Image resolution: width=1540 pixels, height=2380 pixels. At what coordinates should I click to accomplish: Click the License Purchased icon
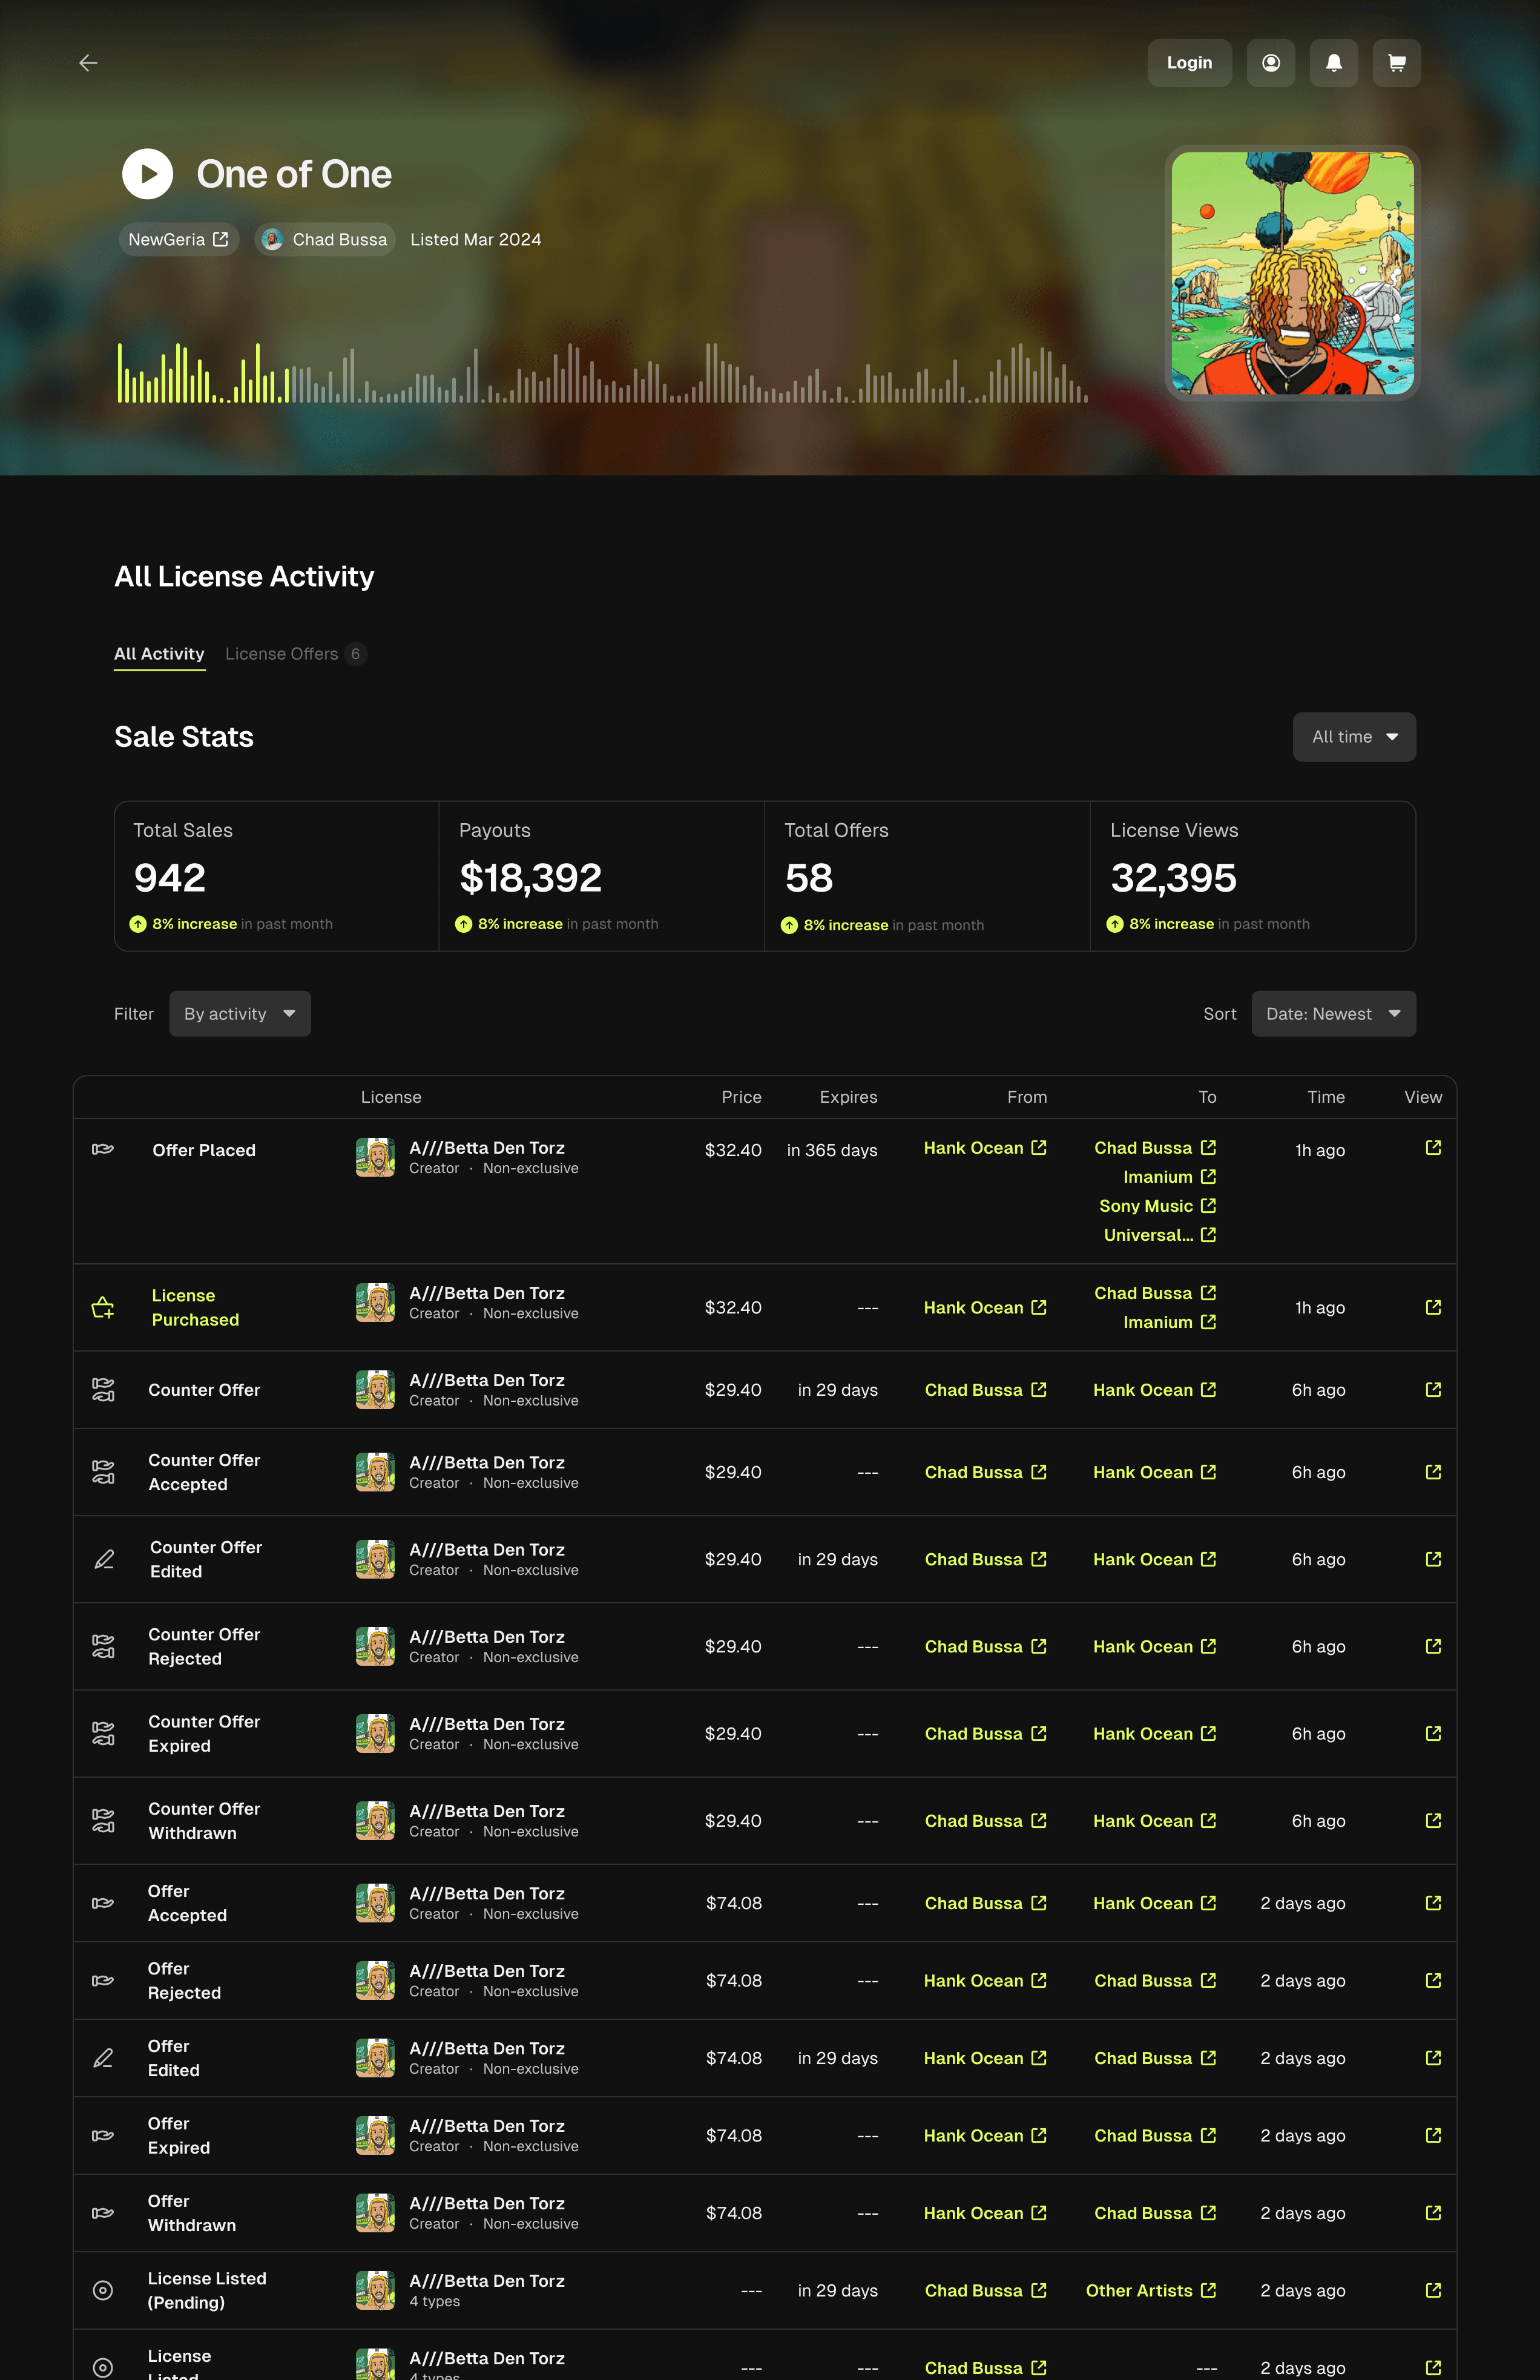coord(103,1307)
